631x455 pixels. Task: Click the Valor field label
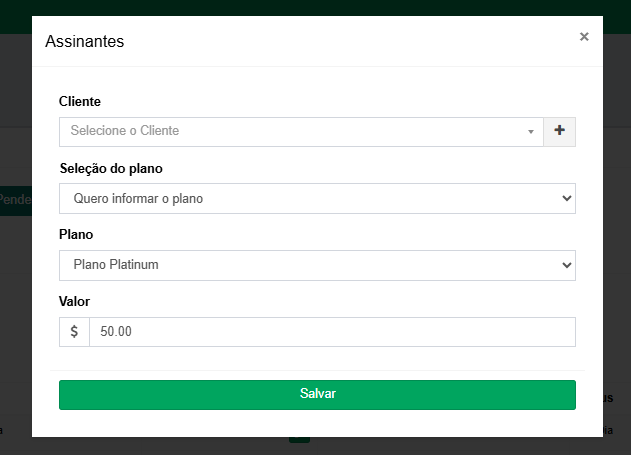click(76, 301)
